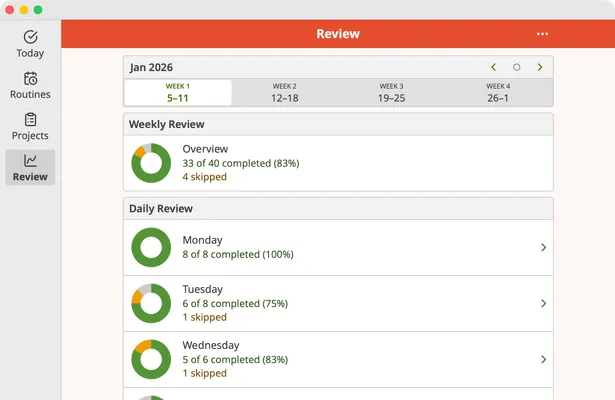
Task: Minimize the window with the yellow button
Action: click(x=24, y=10)
